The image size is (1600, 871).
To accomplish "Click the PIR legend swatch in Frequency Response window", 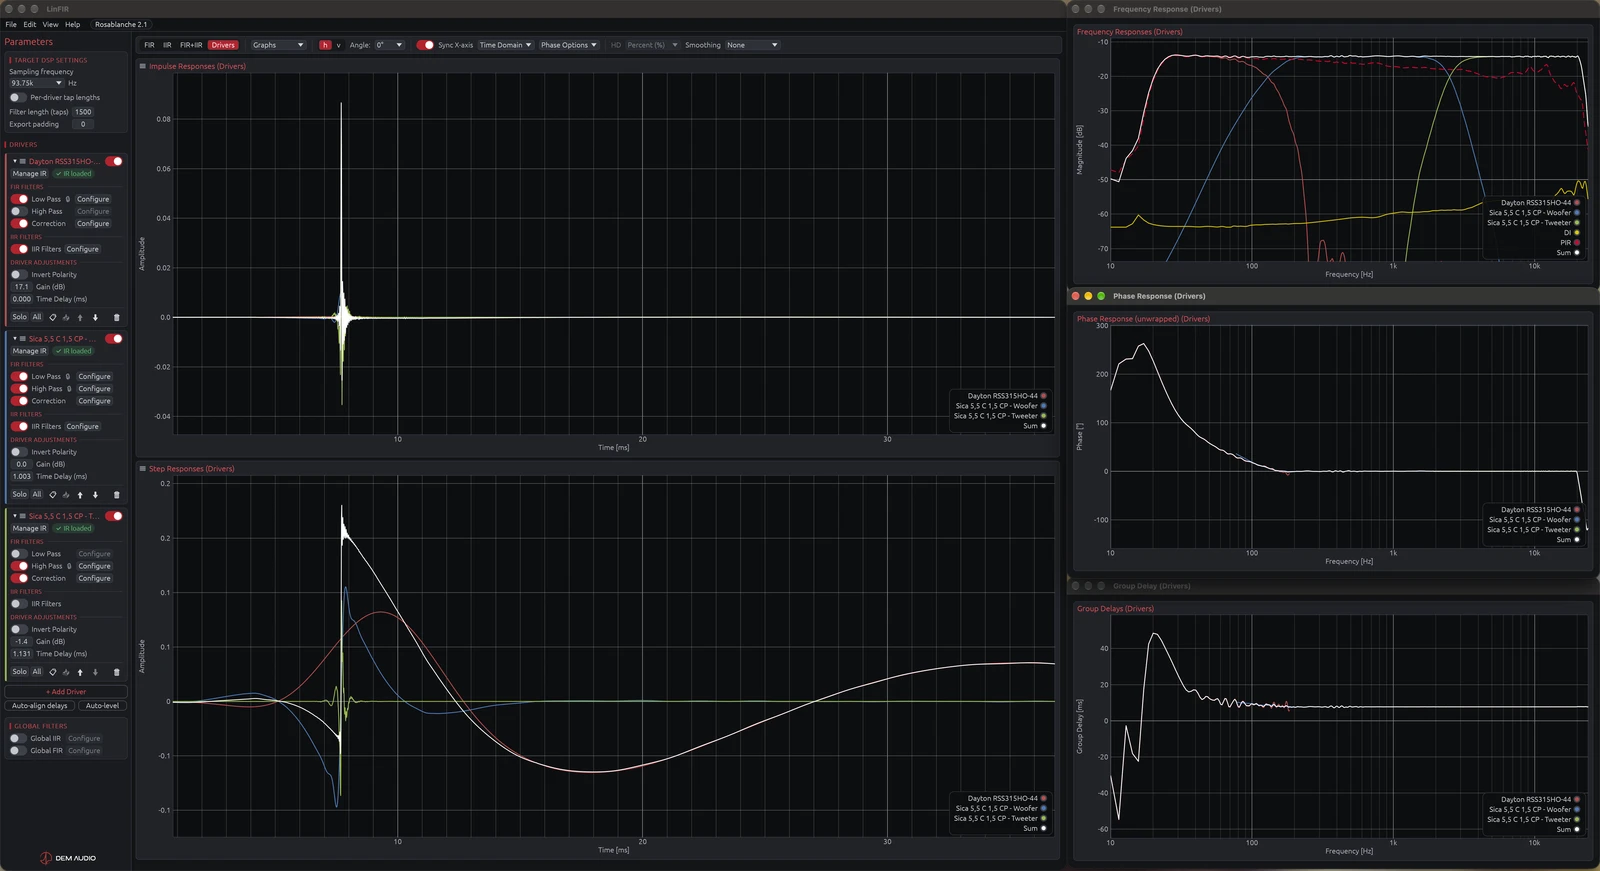I will [x=1577, y=243].
